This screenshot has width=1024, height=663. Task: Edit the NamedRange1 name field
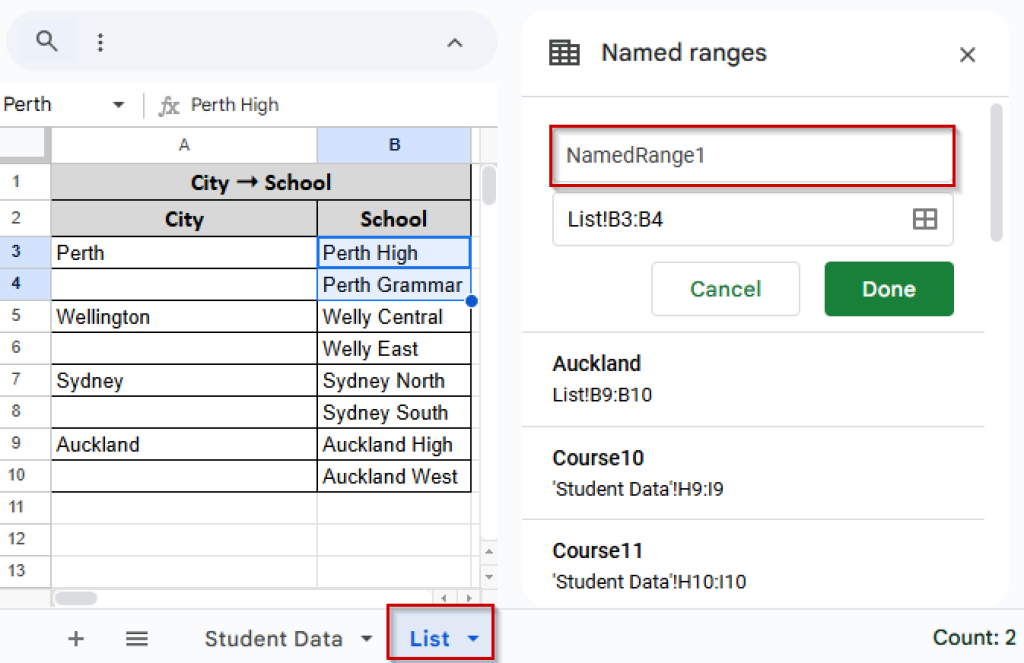click(752, 155)
